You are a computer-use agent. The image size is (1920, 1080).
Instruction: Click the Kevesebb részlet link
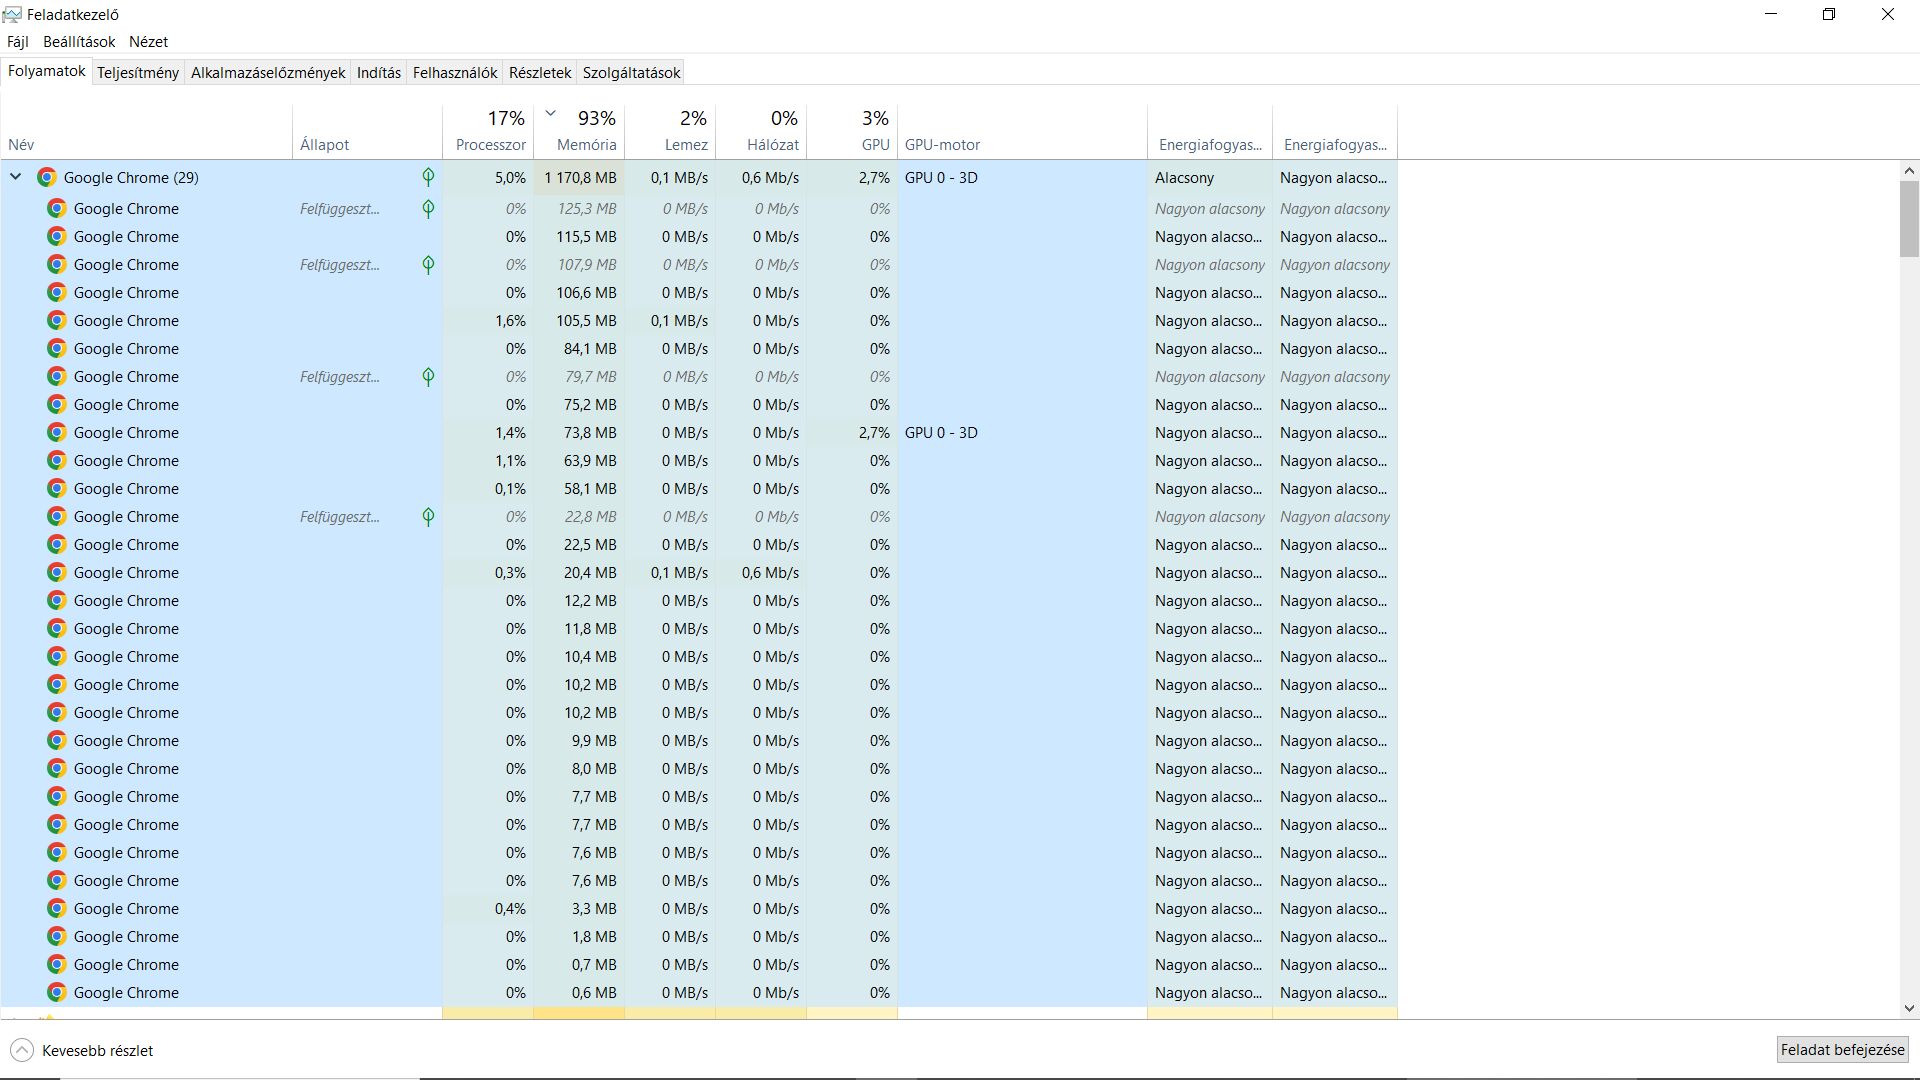97,1051
